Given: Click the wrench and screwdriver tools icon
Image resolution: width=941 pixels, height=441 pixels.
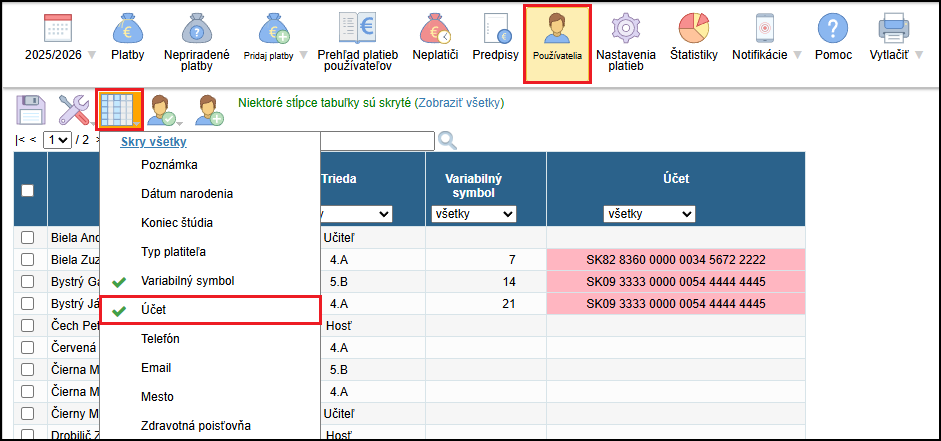Looking at the screenshot, I should tap(75, 109).
